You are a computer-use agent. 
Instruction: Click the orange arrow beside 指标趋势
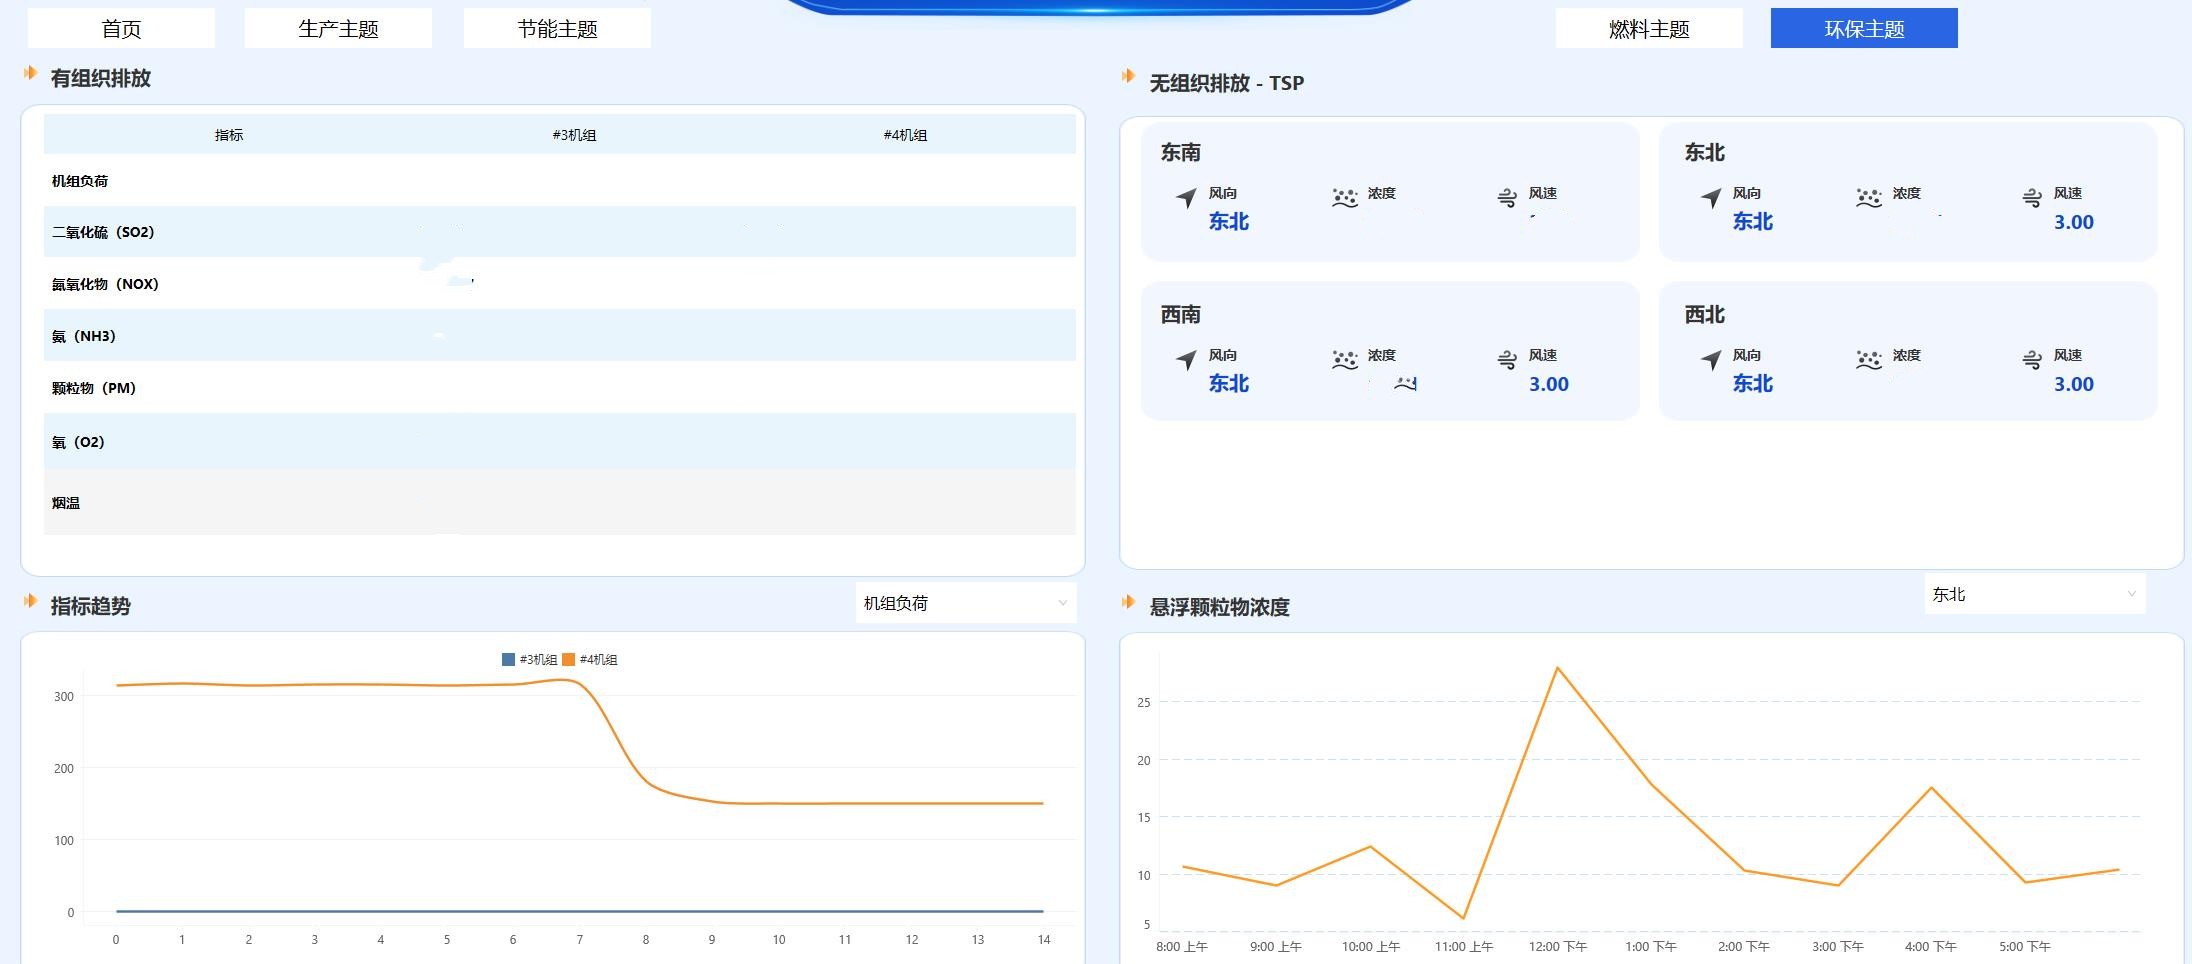[x=30, y=601]
